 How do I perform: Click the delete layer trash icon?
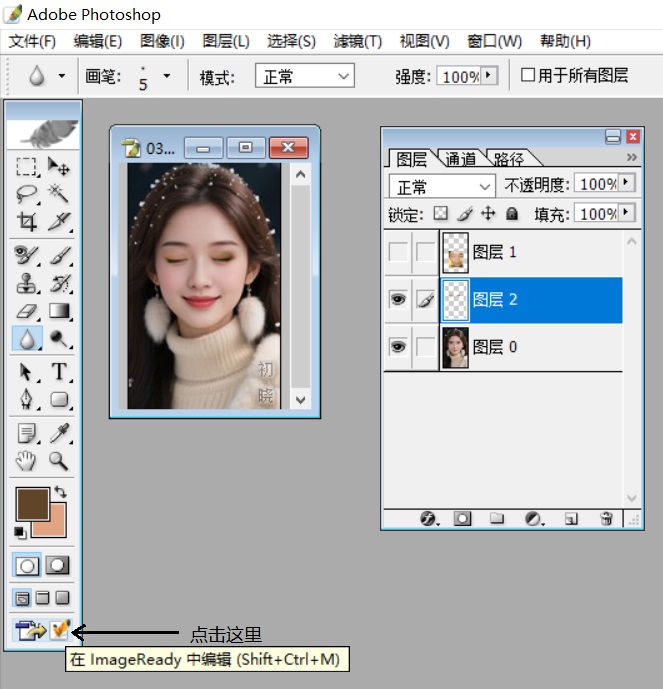point(606,519)
